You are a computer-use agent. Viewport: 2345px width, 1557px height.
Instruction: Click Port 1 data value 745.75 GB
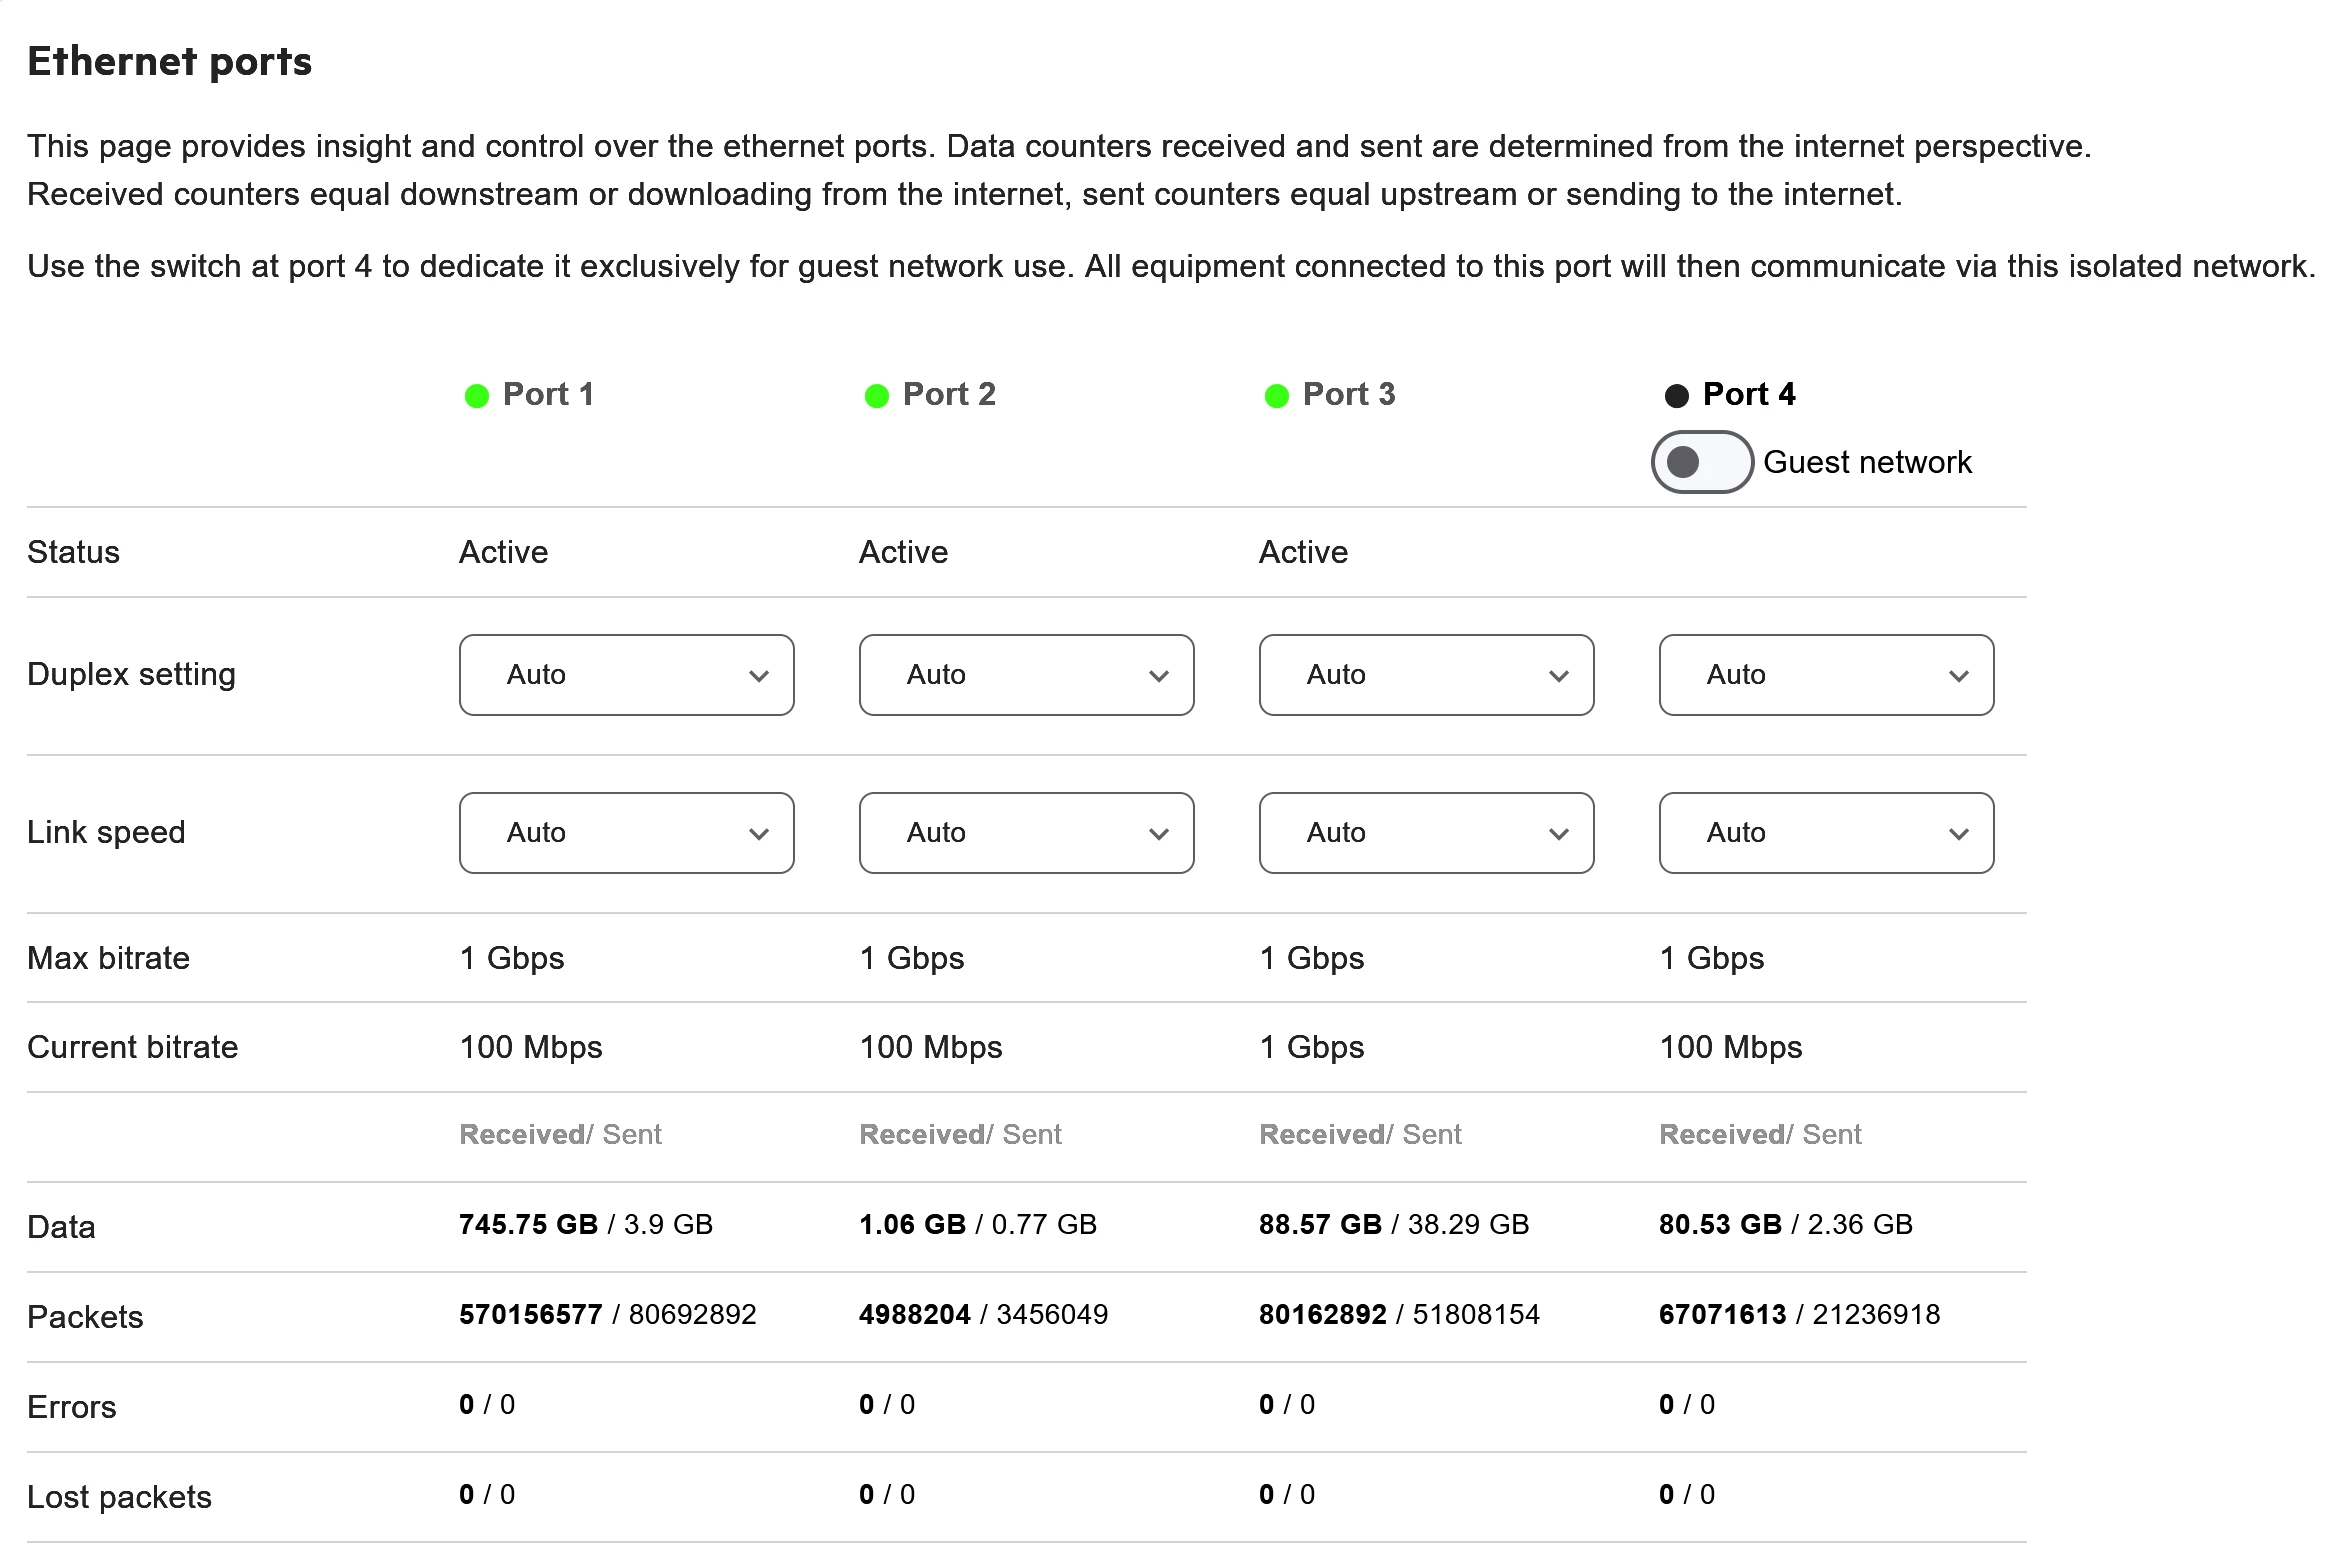[x=528, y=1224]
